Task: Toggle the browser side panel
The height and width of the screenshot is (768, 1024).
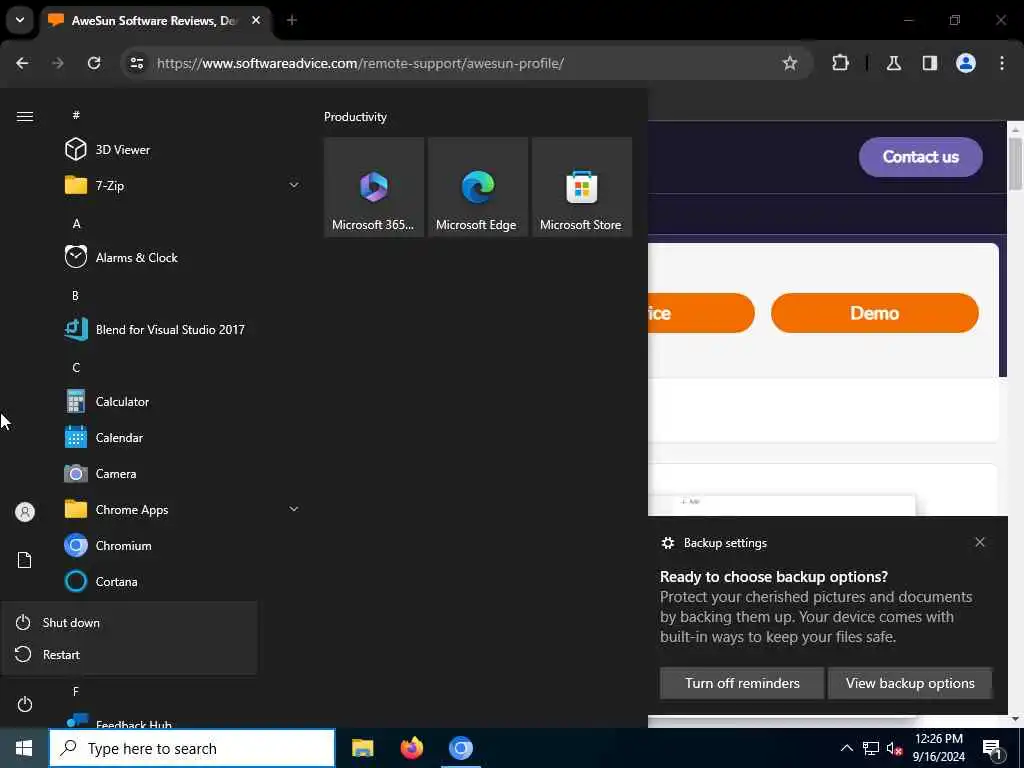Action: point(930,63)
